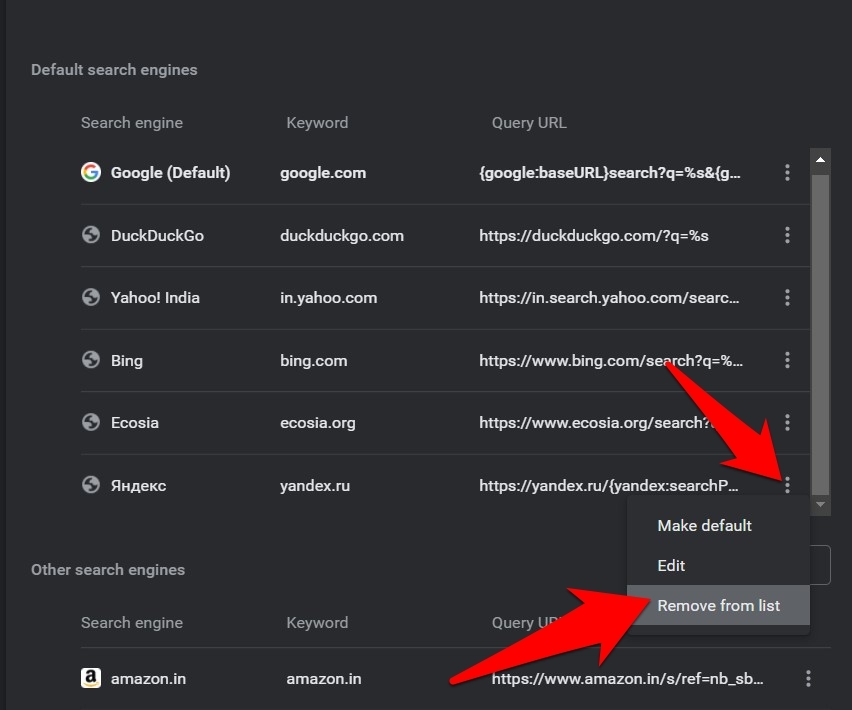Click the in.search.yahoo.com query URL
Image resolution: width=852 pixels, height=710 pixels.
[x=609, y=298]
